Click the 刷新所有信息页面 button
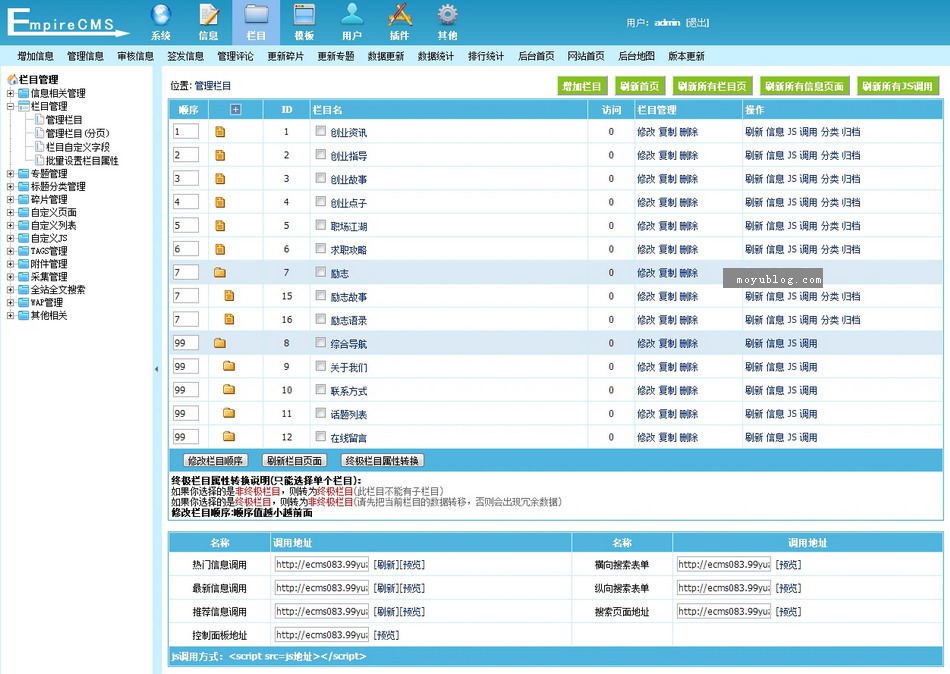The height and width of the screenshot is (674, 950). [x=805, y=86]
